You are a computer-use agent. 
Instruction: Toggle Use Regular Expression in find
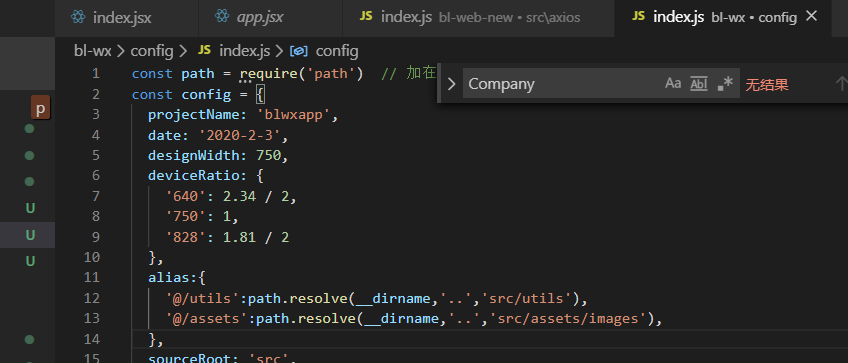725,84
